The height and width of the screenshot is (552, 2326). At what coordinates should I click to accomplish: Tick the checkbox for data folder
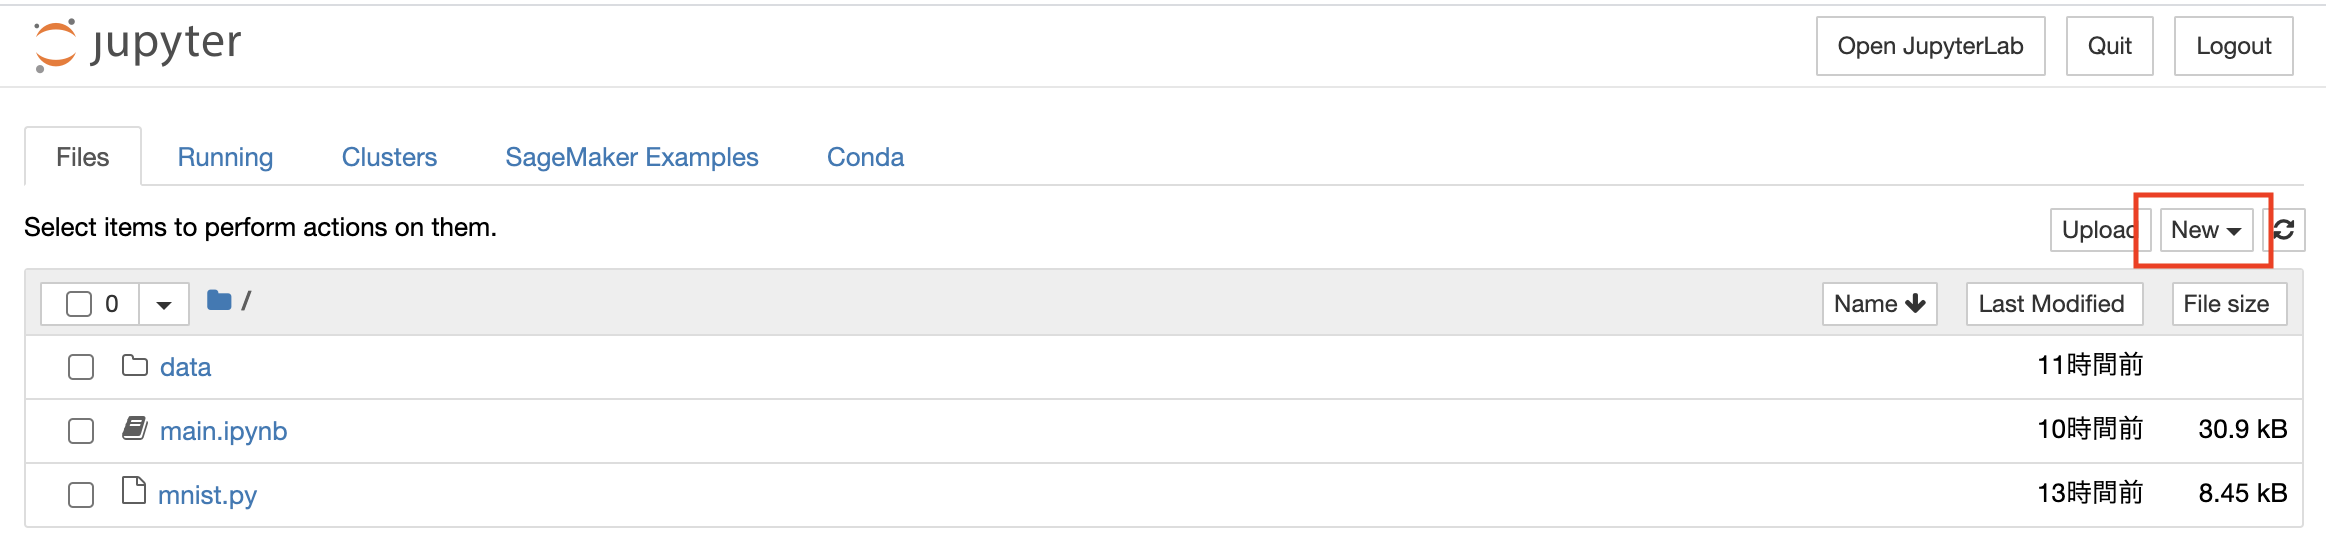click(81, 367)
